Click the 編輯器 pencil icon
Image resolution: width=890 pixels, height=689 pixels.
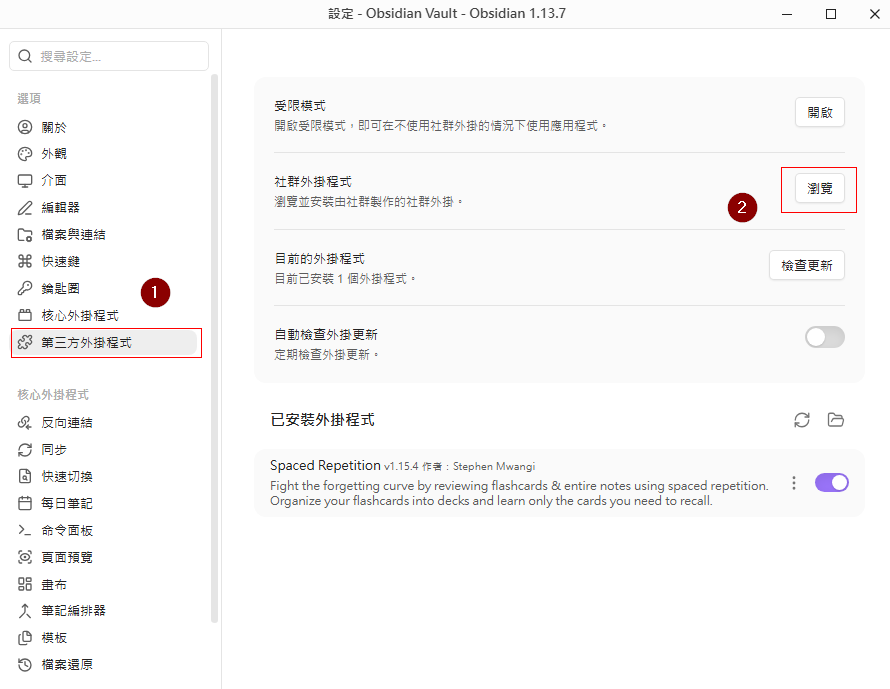pos(25,208)
